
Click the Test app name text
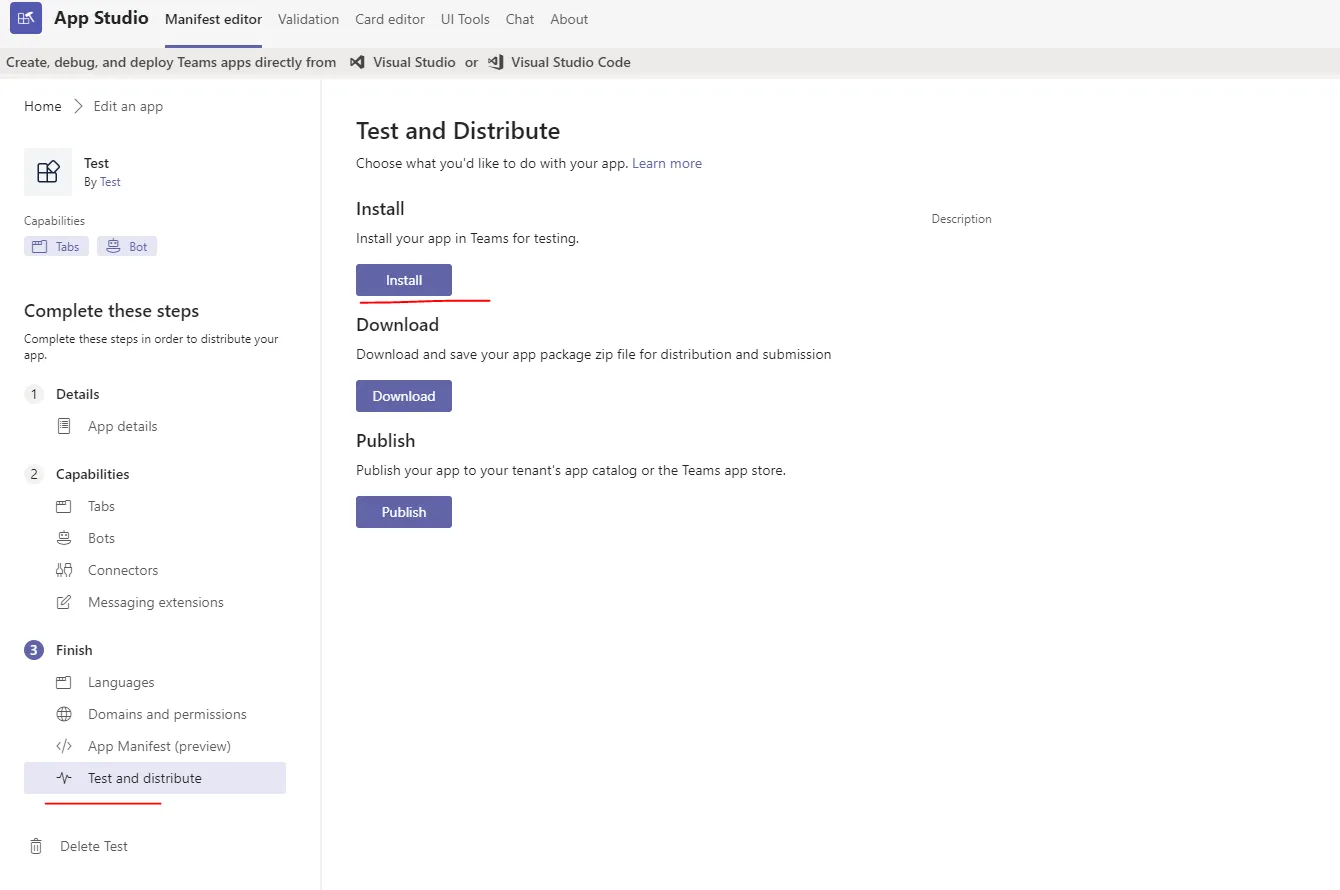click(x=97, y=163)
